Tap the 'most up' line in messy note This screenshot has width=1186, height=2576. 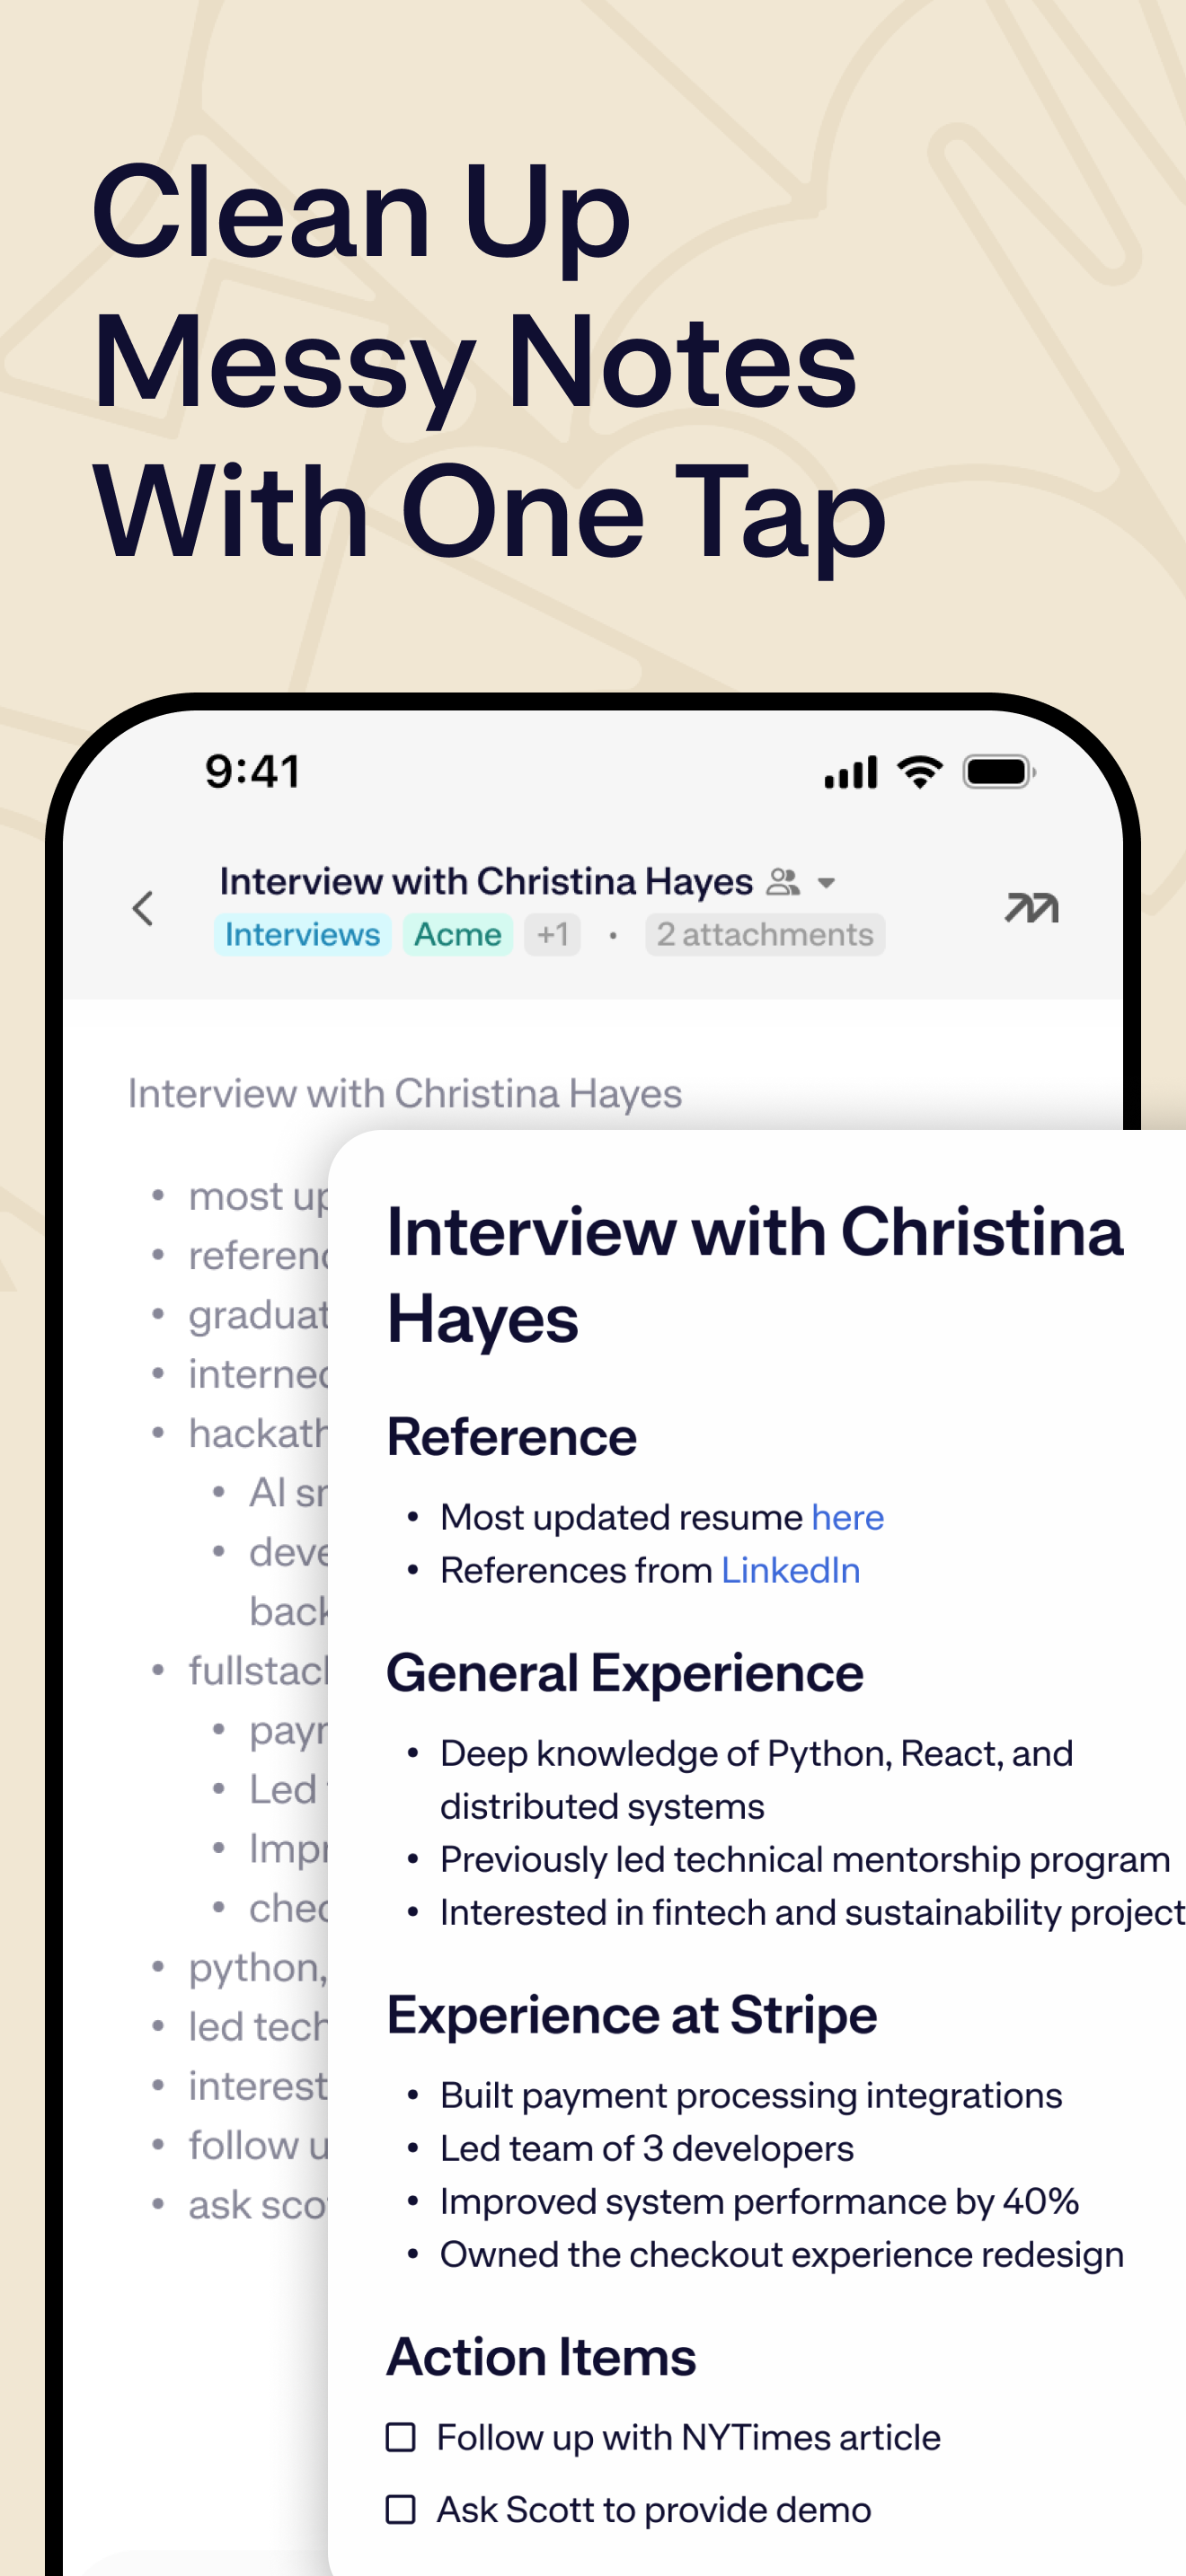(258, 1196)
